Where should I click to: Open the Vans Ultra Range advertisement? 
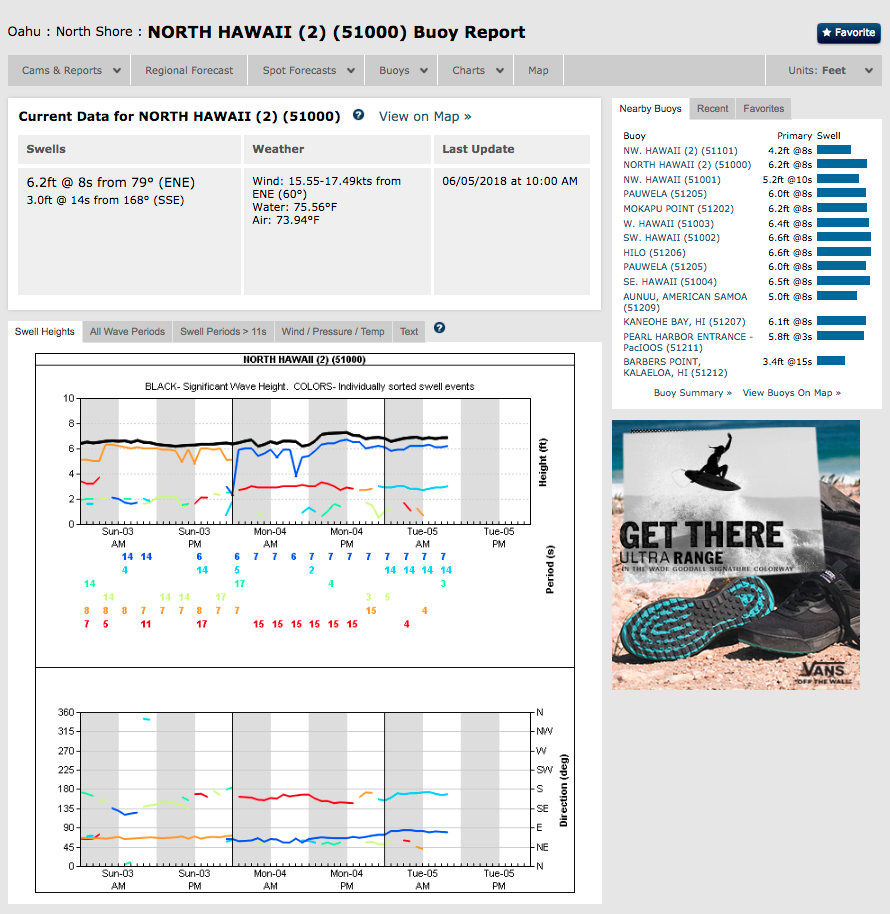point(736,554)
